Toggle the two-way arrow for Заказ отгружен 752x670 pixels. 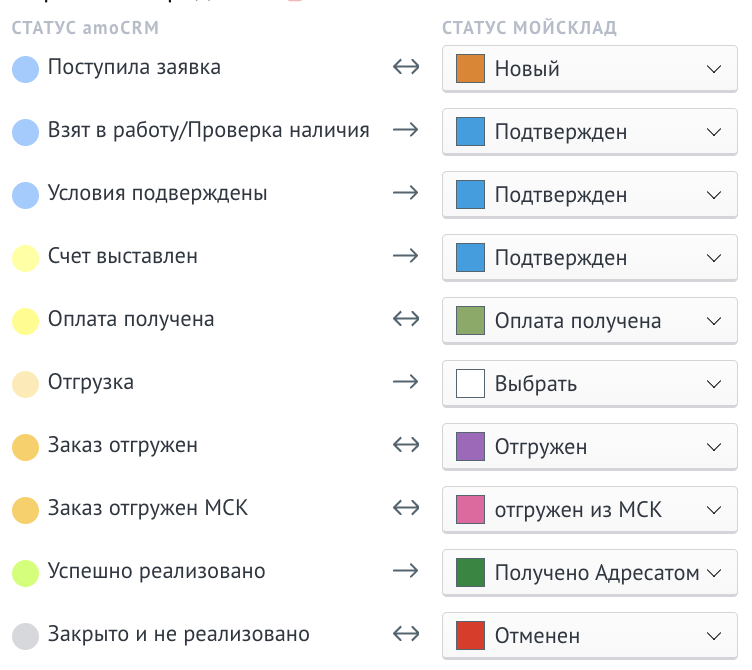pos(406,445)
